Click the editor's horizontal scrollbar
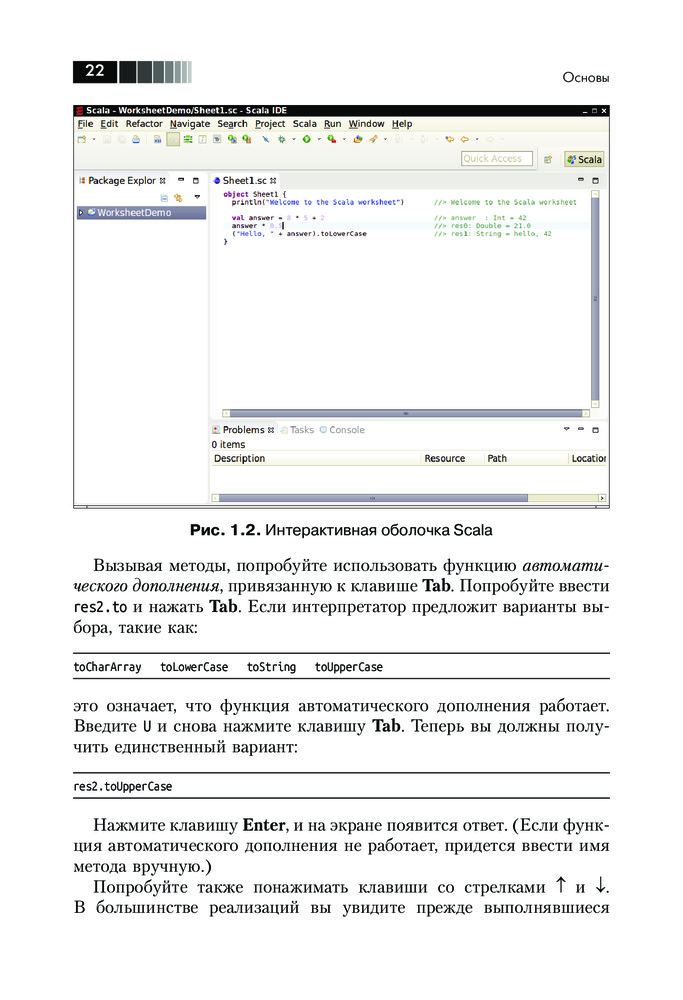The image size is (683, 1000). (x=406, y=413)
